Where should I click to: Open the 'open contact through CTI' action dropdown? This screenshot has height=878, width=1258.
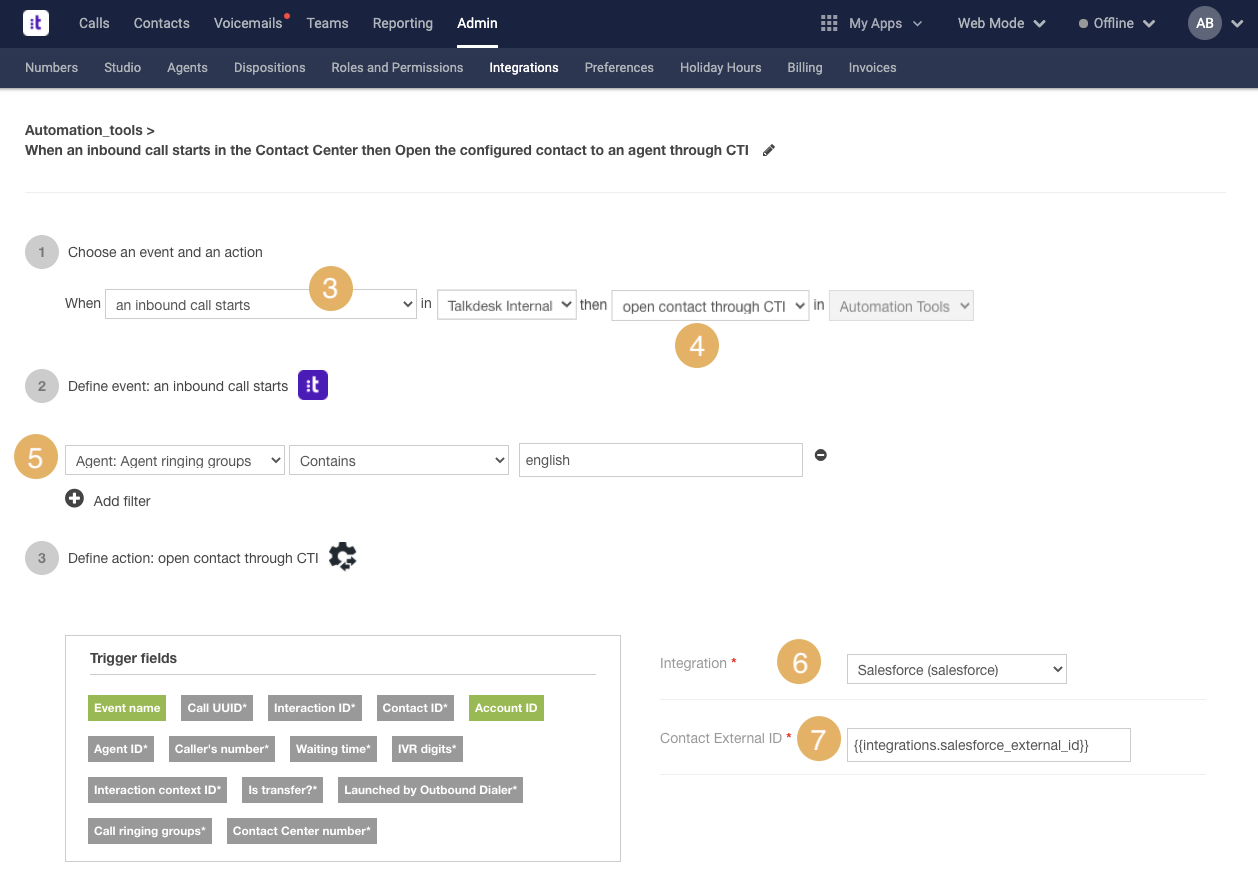pos(710,306)
